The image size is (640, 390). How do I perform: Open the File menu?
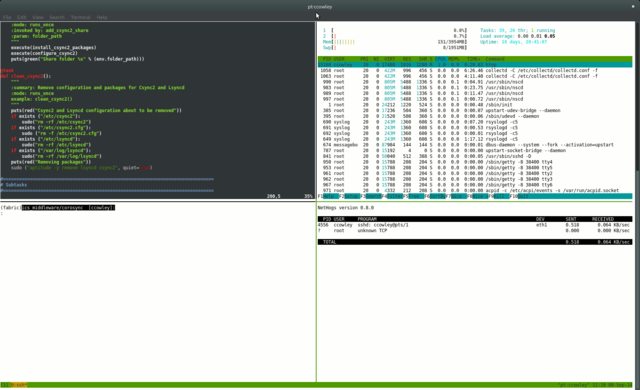click(7, 17)
